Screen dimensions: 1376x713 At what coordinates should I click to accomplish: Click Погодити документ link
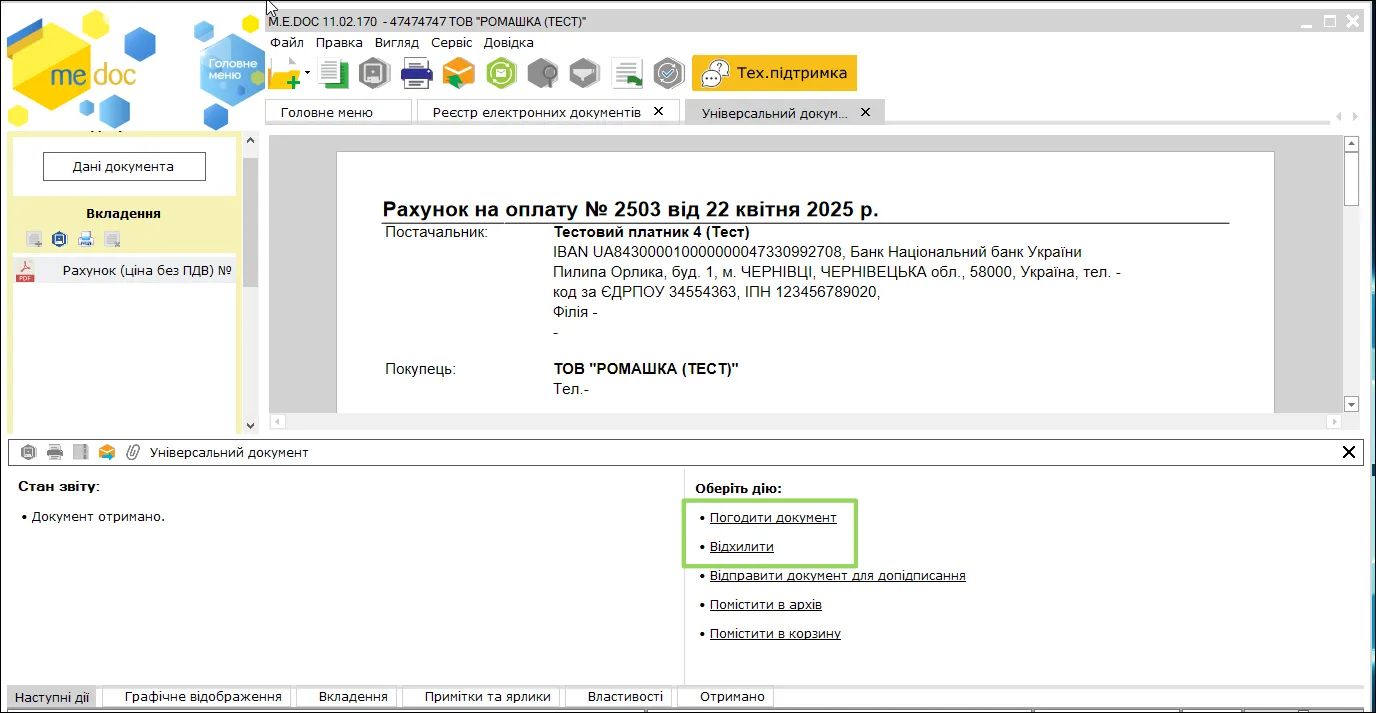(773, 518)
